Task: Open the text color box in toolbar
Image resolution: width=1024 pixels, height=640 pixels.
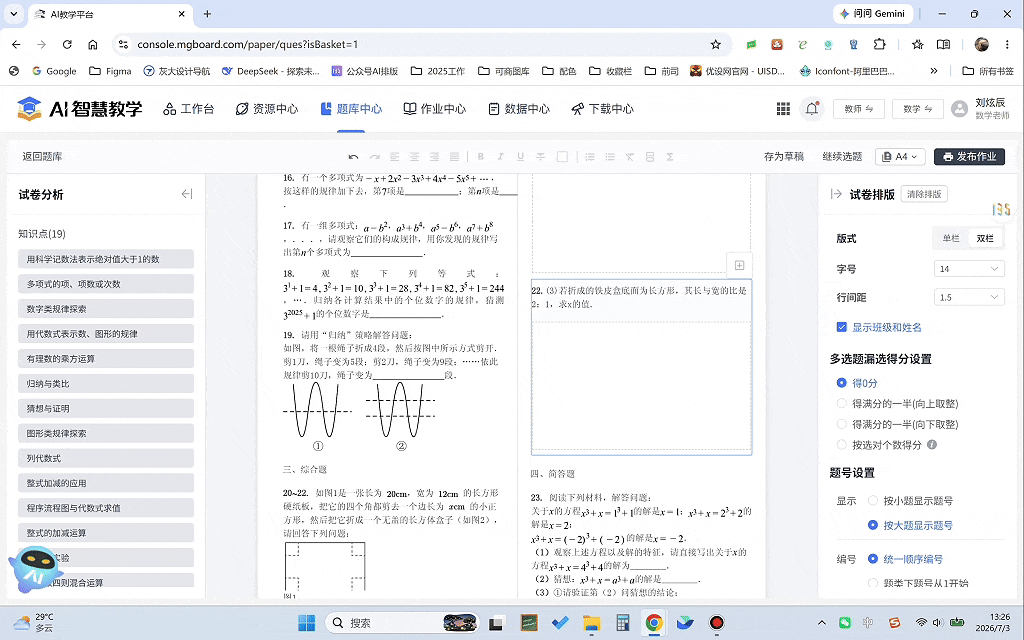Action: tap(562, 157)
